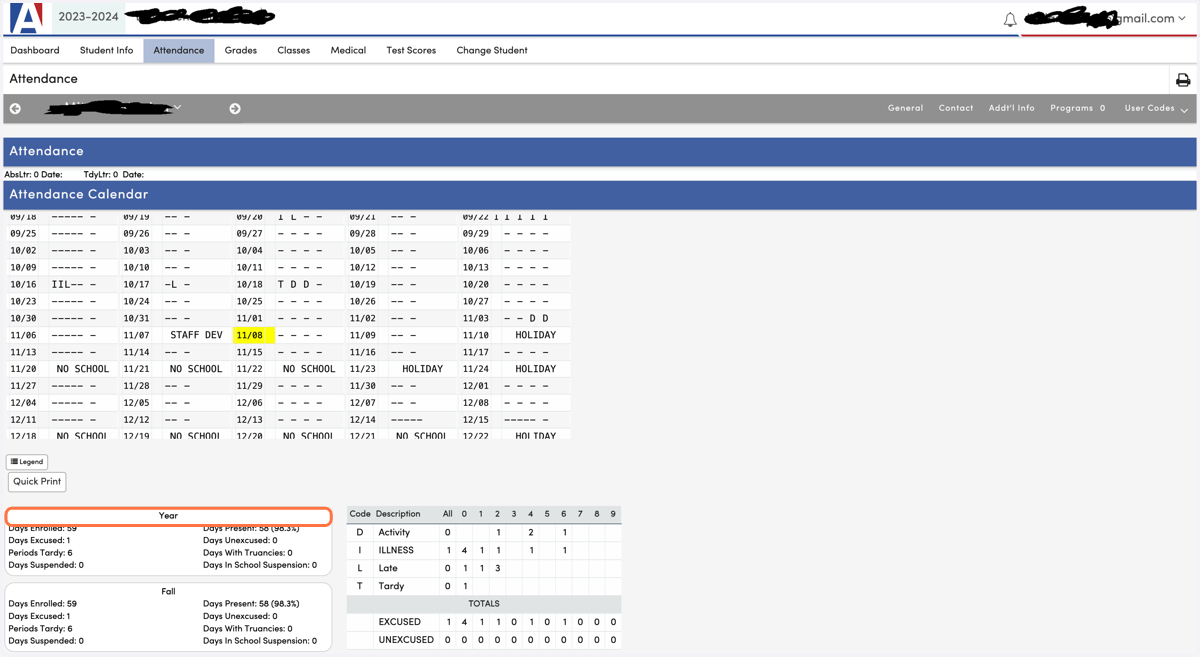Click HOLIDAY entry for 11/23
Image resolution: width=1200 pixels, height=657 pixels.
(422, 369)
